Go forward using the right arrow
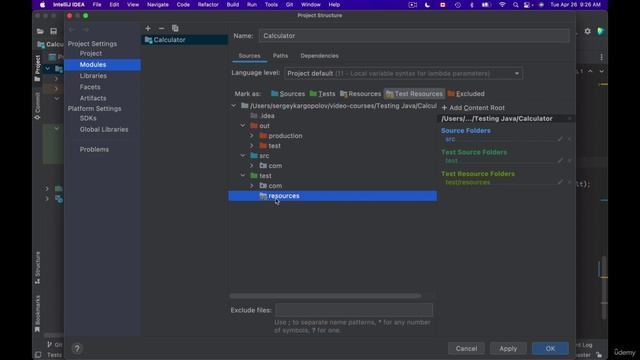The height and width of the screenshot is (360, 640). tap(86, 29)
